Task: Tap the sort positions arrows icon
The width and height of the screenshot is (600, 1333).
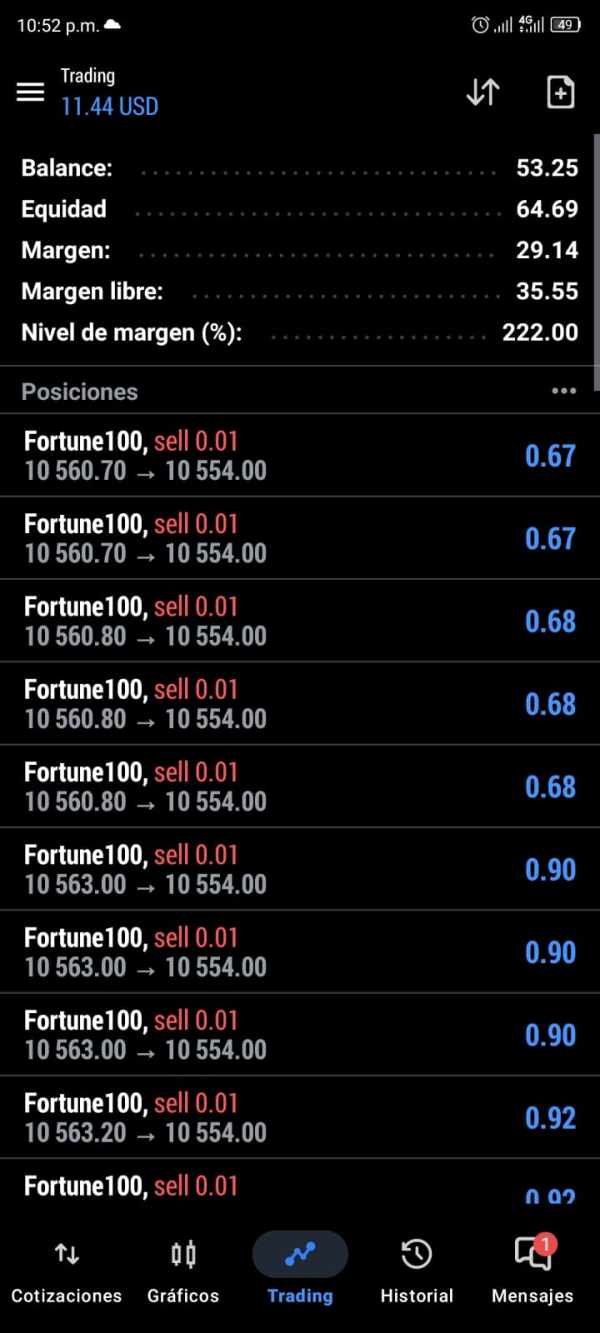Action: (x=482, y=92)
